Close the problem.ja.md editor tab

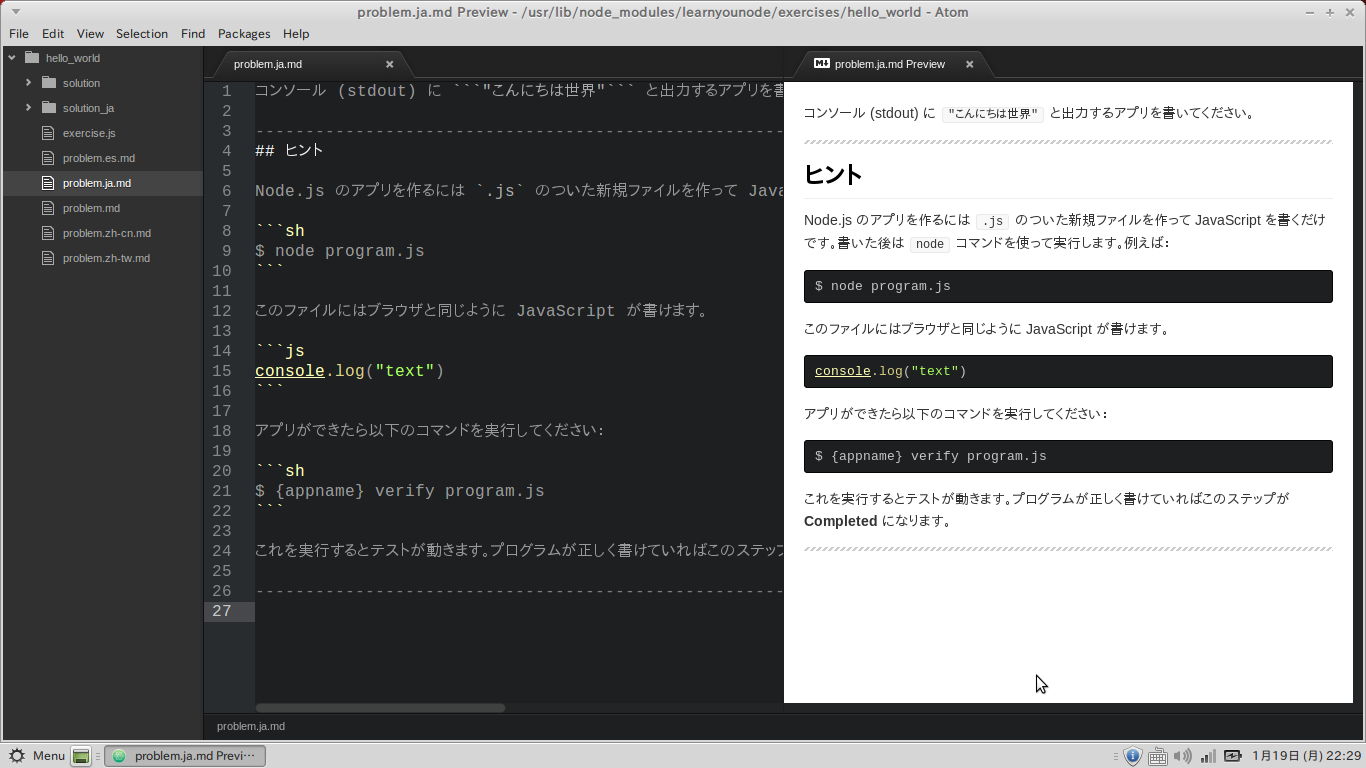click(390, 64)
